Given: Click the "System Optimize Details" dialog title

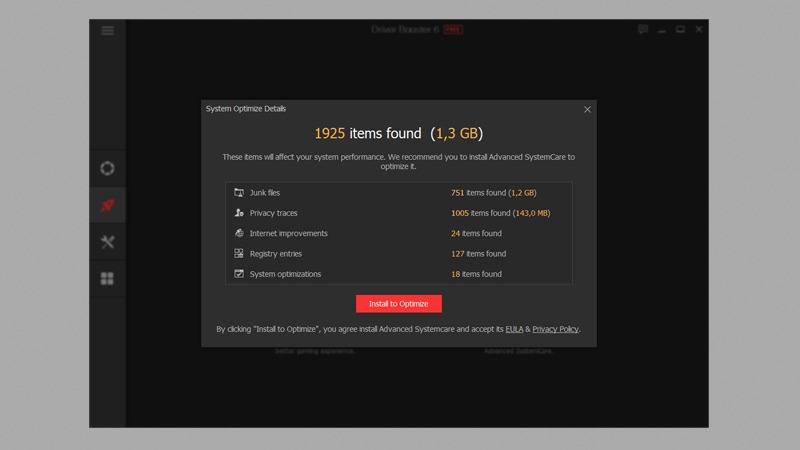Looking at the screenshot, I should (246, 109).
